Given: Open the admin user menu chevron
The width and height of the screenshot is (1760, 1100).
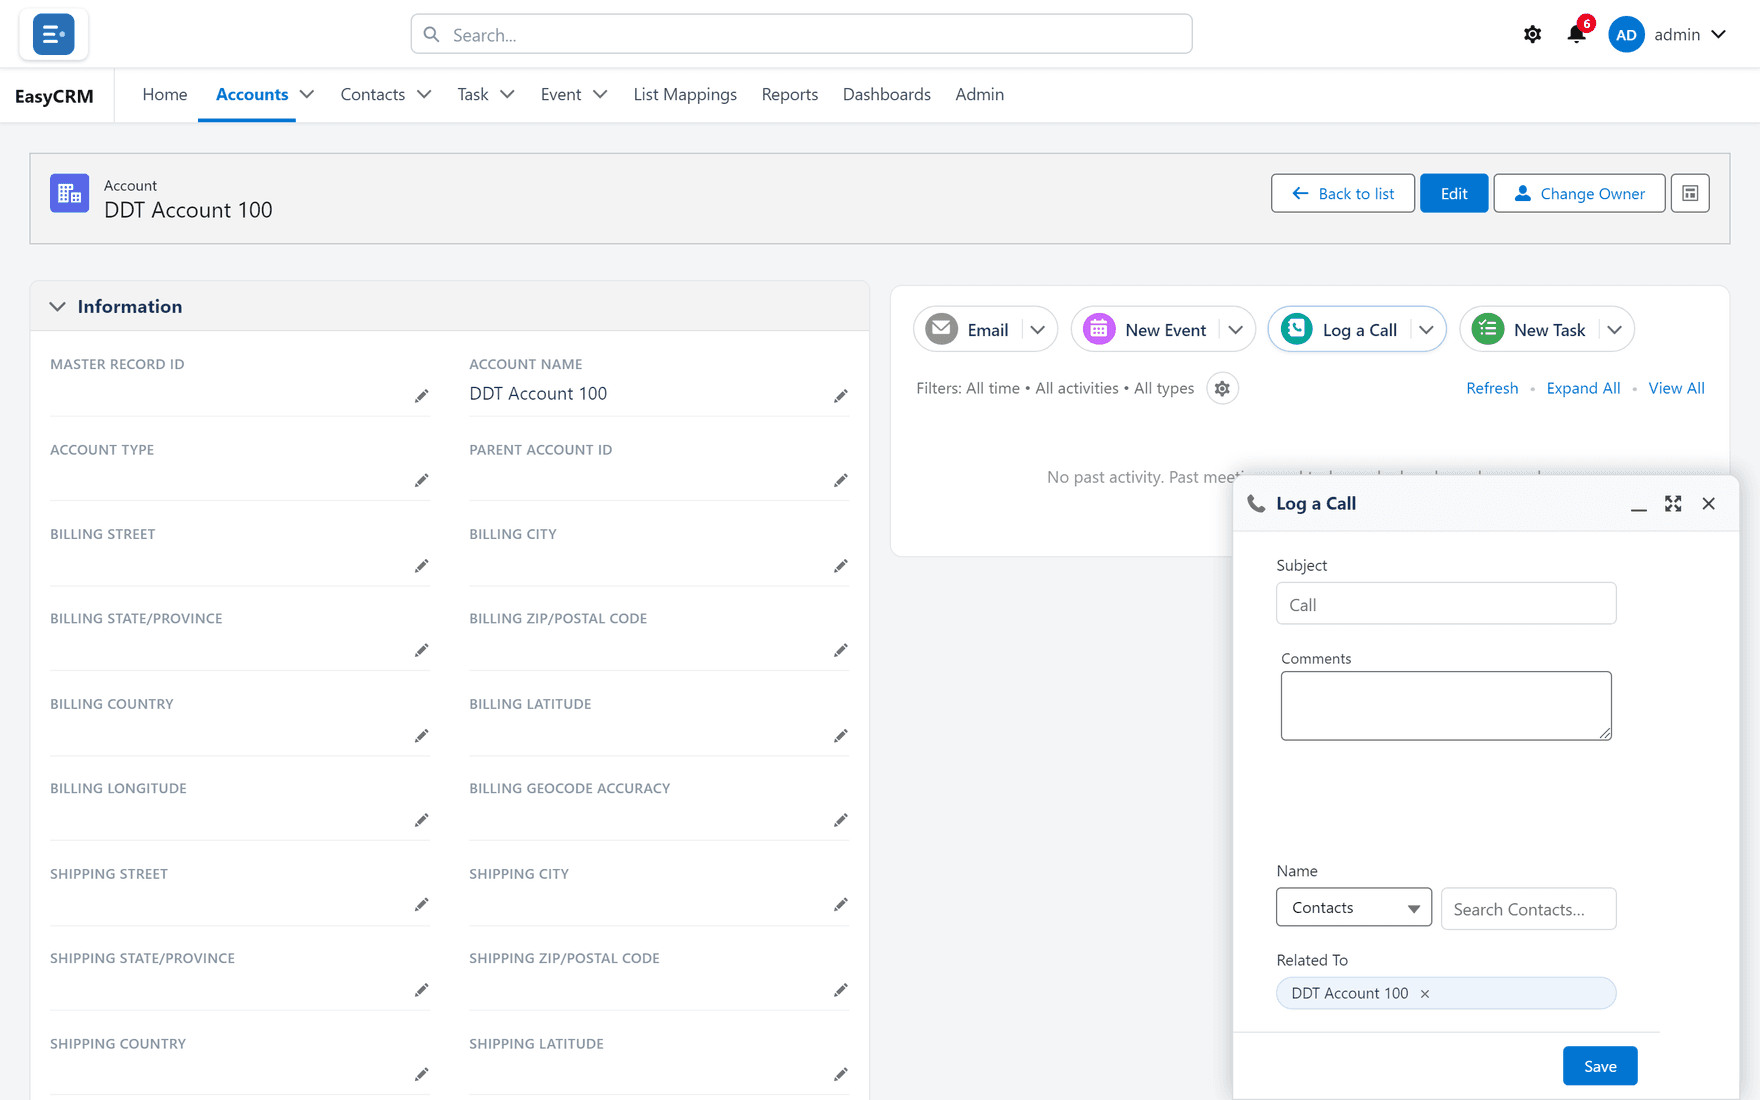Looking at the screenshot, I should tap(1718, 34).
